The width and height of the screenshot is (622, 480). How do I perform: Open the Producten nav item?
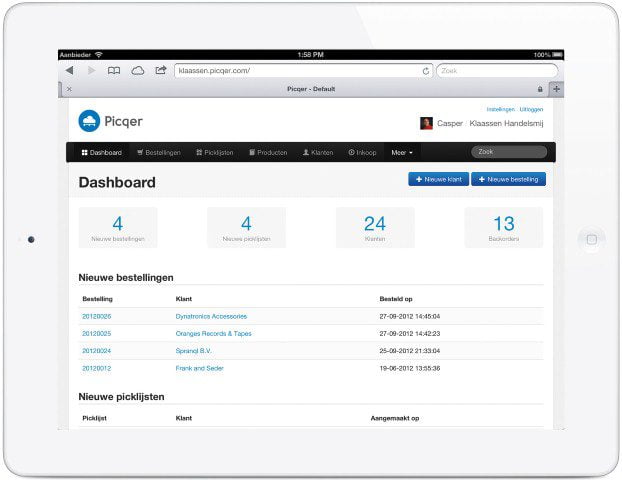tap(268, 152)
